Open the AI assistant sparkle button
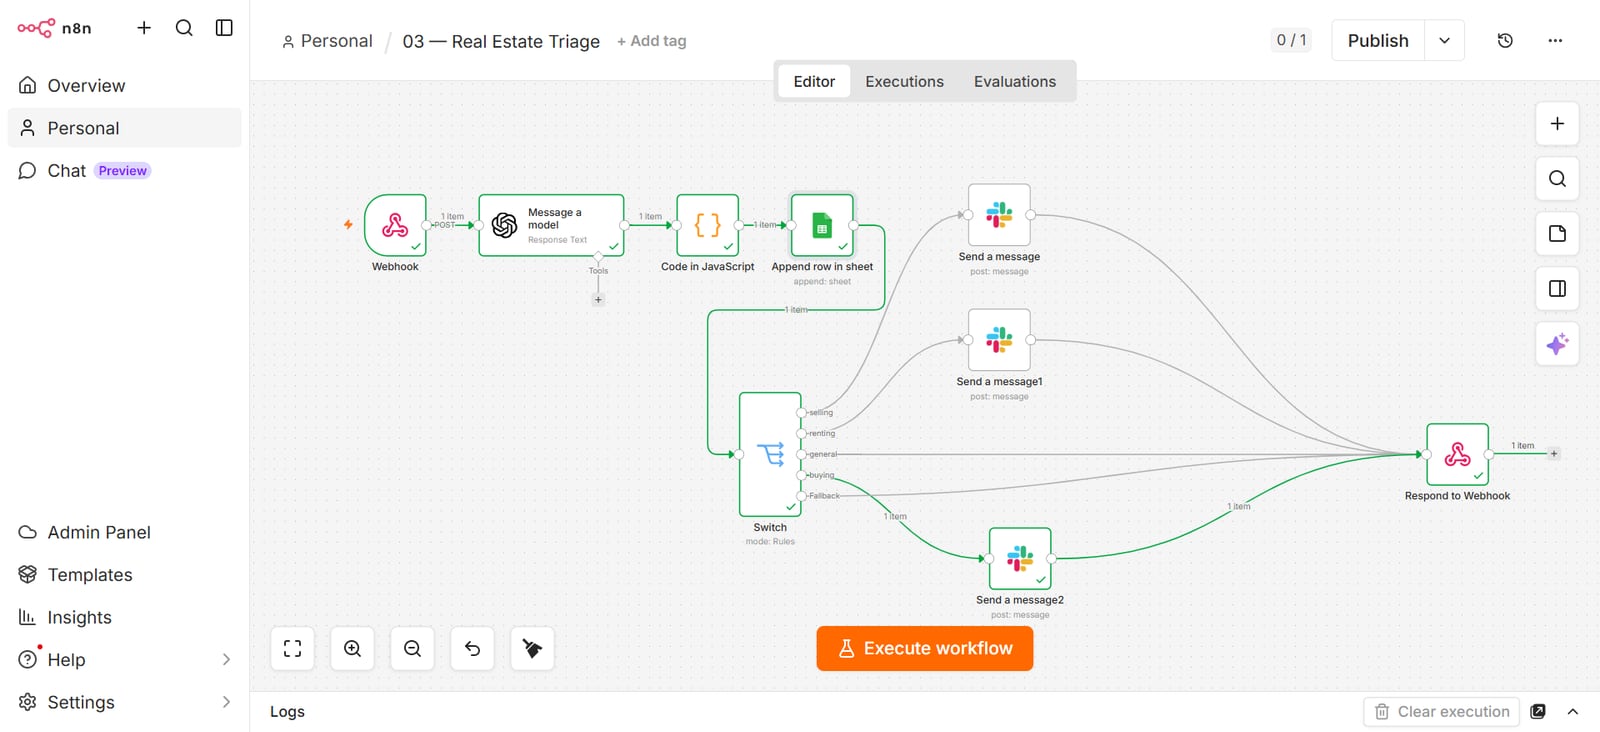 click(1557, 345)
